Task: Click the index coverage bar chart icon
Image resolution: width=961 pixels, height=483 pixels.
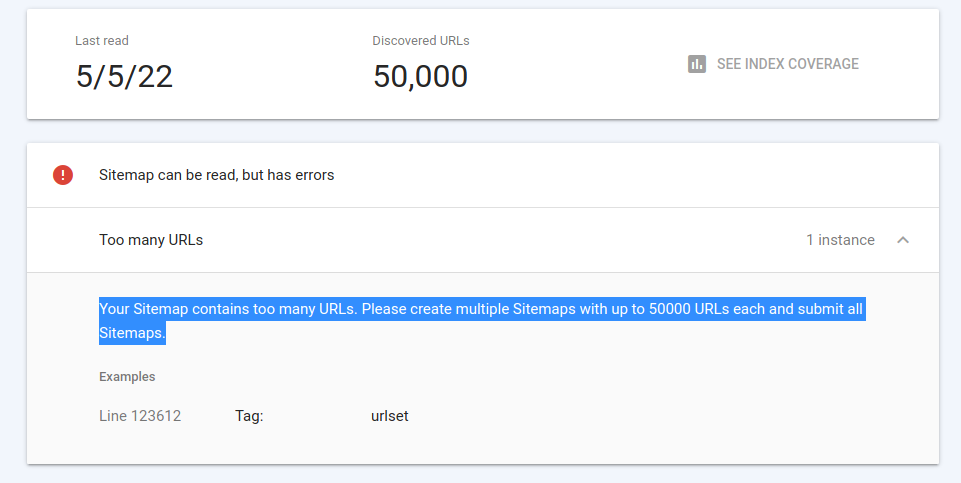Action: coord(697,64)
